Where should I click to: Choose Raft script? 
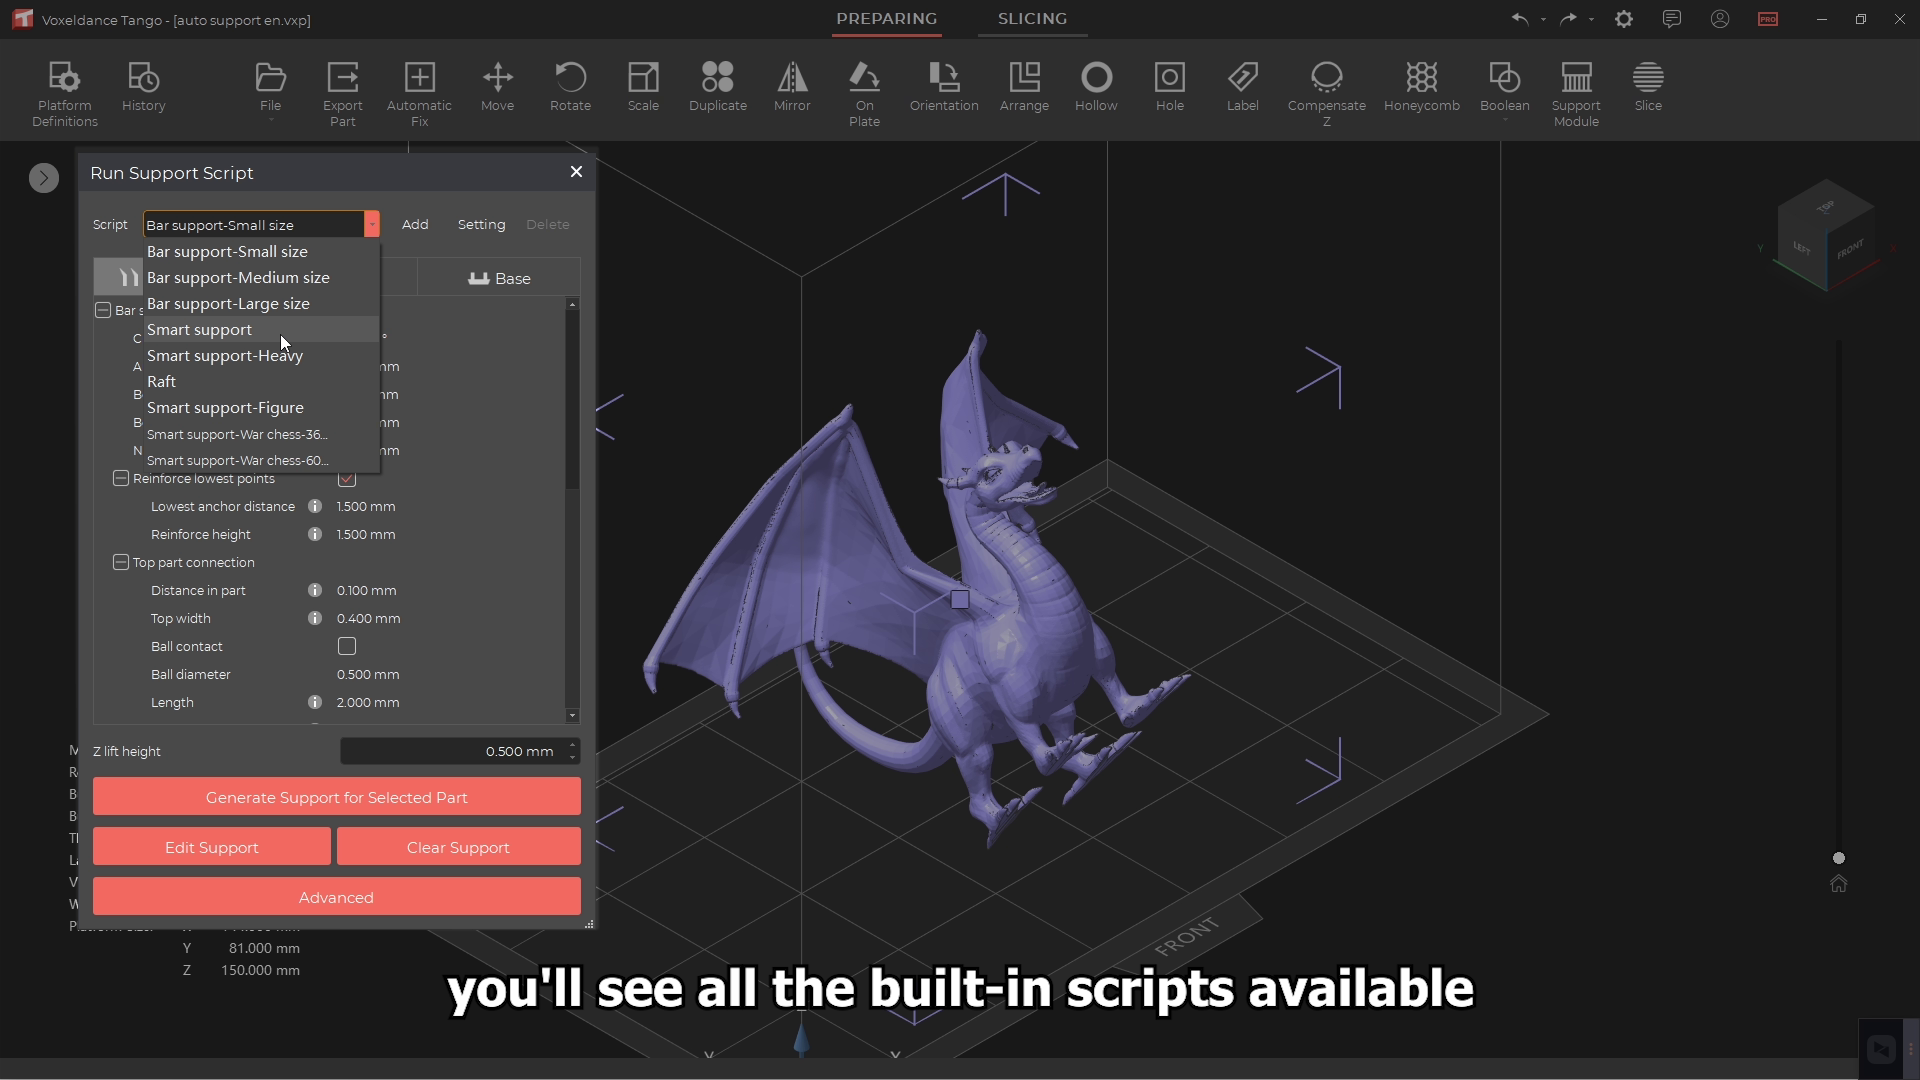261,381
